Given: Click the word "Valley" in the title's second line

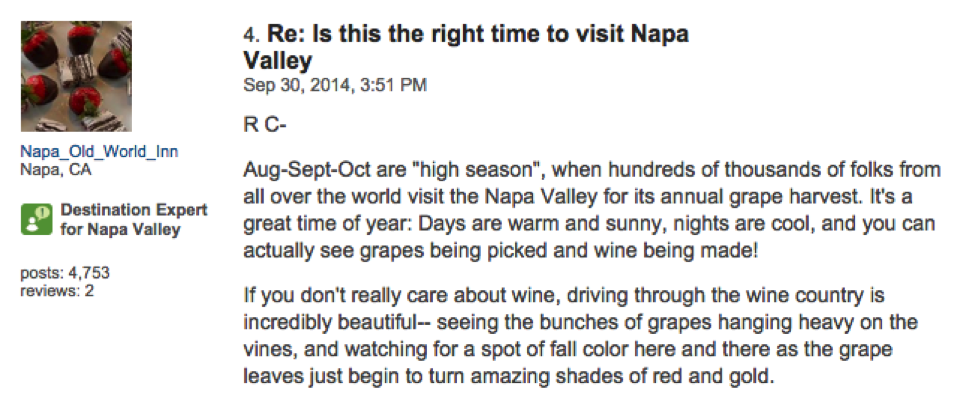Looking at the screenshot, I should pos(279,60).
